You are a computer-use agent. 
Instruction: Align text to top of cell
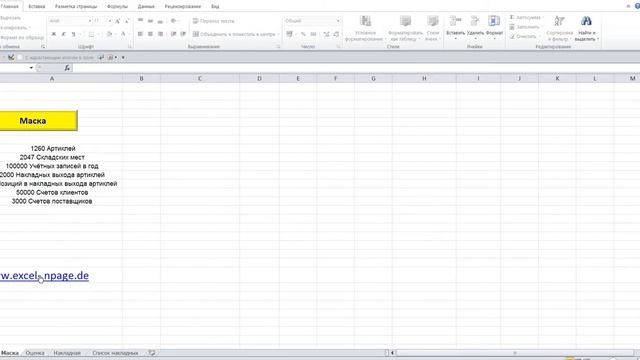tap(140, 21)
